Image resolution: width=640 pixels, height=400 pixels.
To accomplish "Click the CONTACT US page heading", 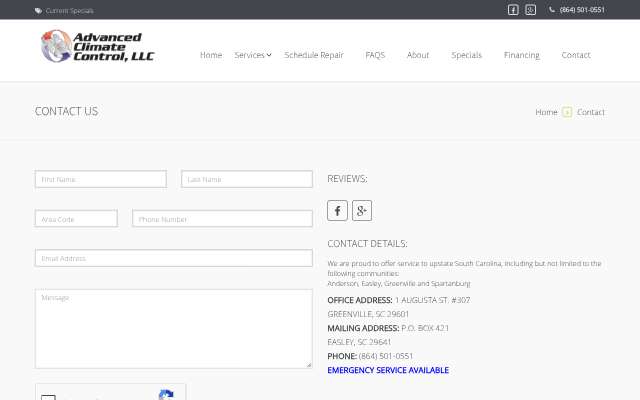I will [x=67, y=111].
